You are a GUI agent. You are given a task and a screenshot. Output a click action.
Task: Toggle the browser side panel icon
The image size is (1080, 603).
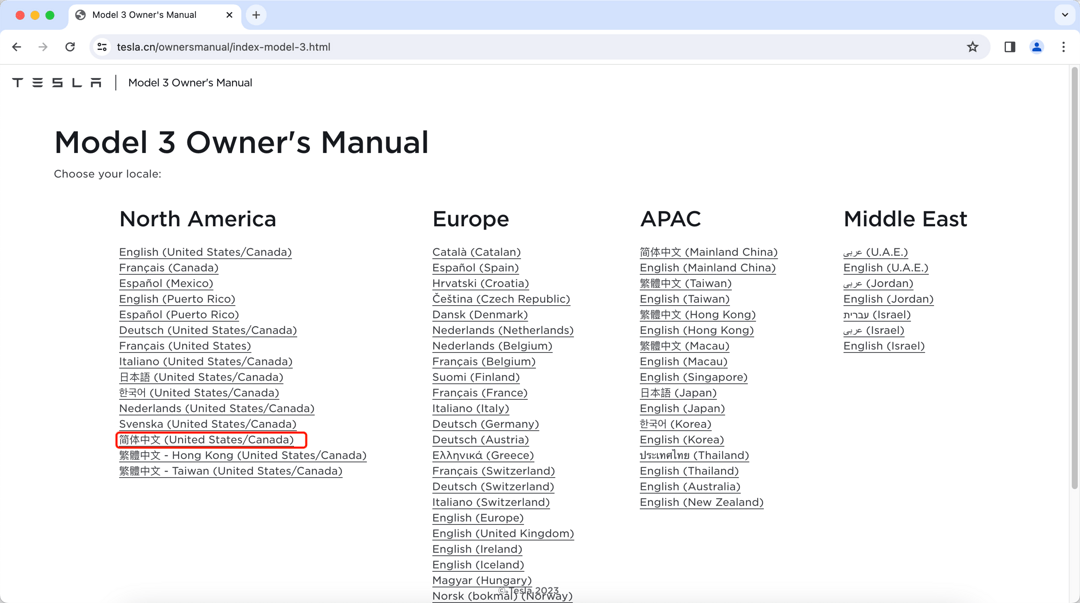[x=1010, y=47]
